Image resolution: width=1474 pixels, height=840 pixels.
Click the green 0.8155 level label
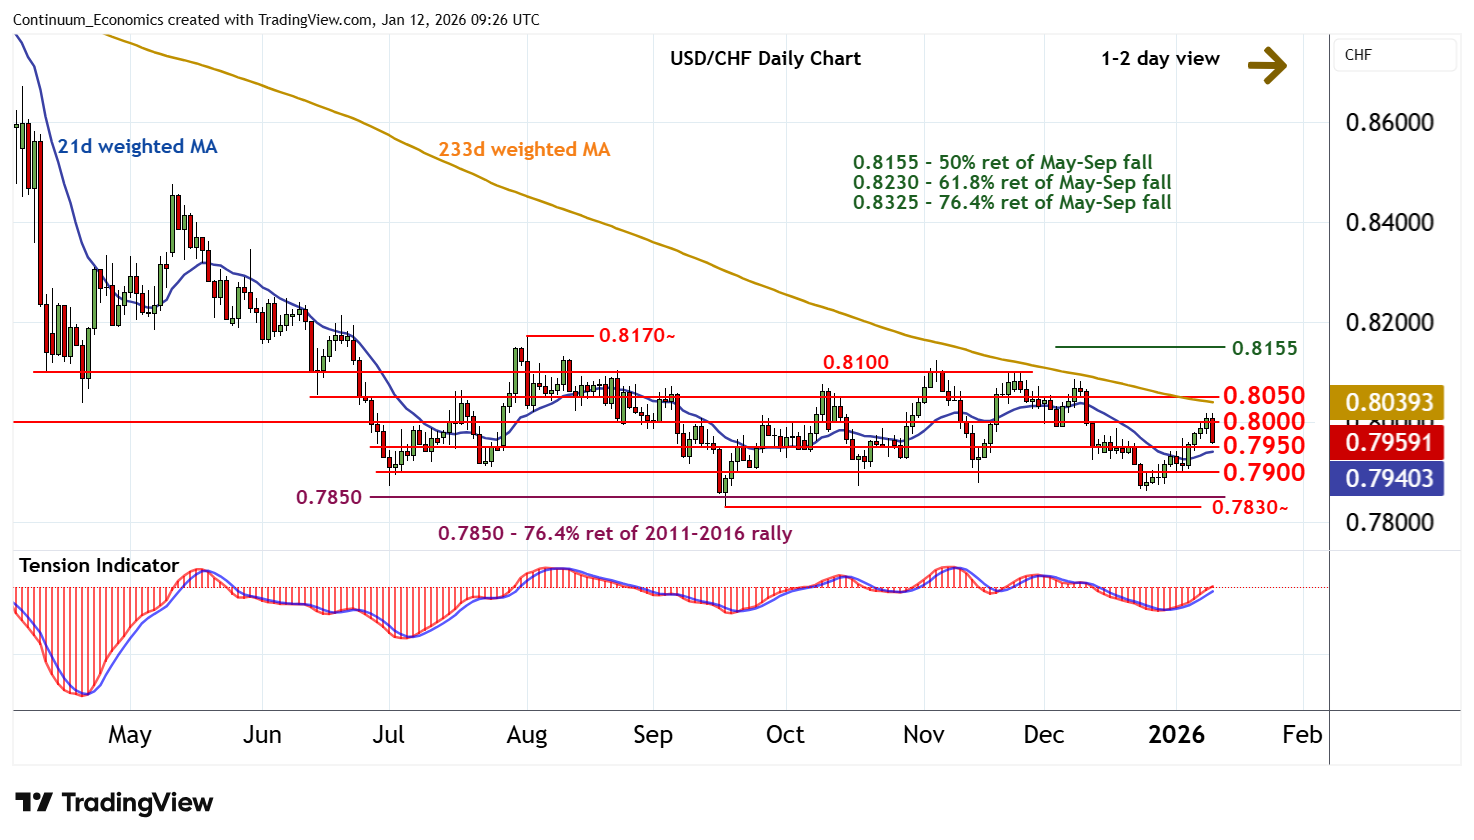[x=1264, y=348]
